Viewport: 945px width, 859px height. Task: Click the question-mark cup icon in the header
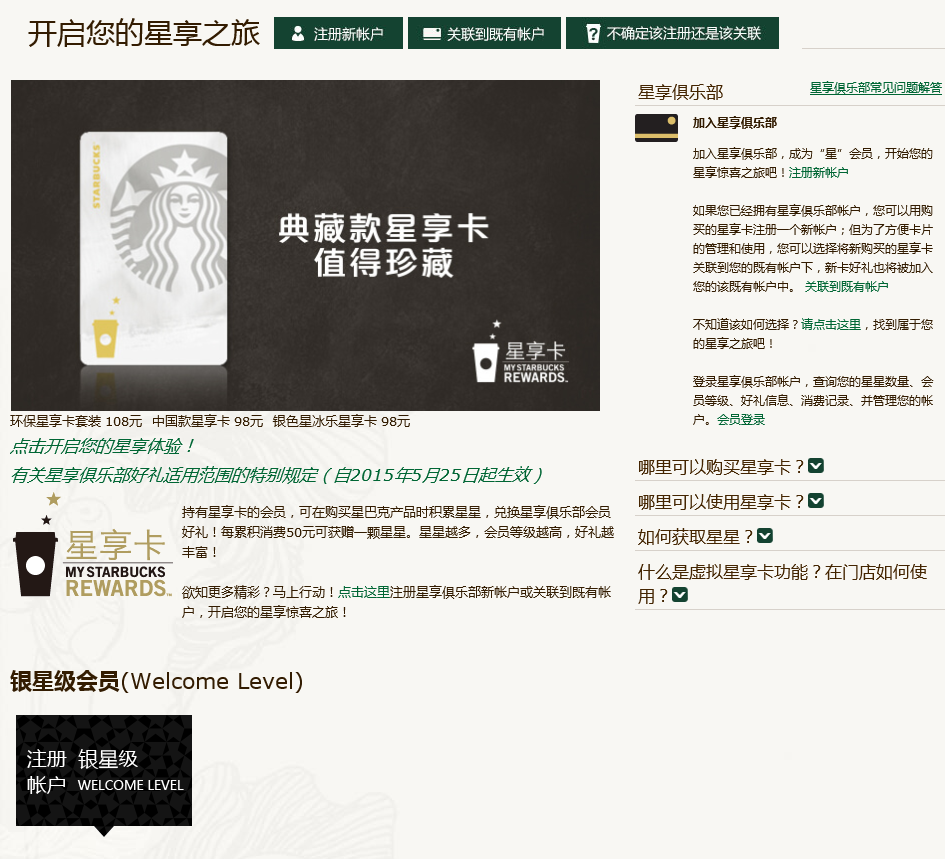[593, 33]
